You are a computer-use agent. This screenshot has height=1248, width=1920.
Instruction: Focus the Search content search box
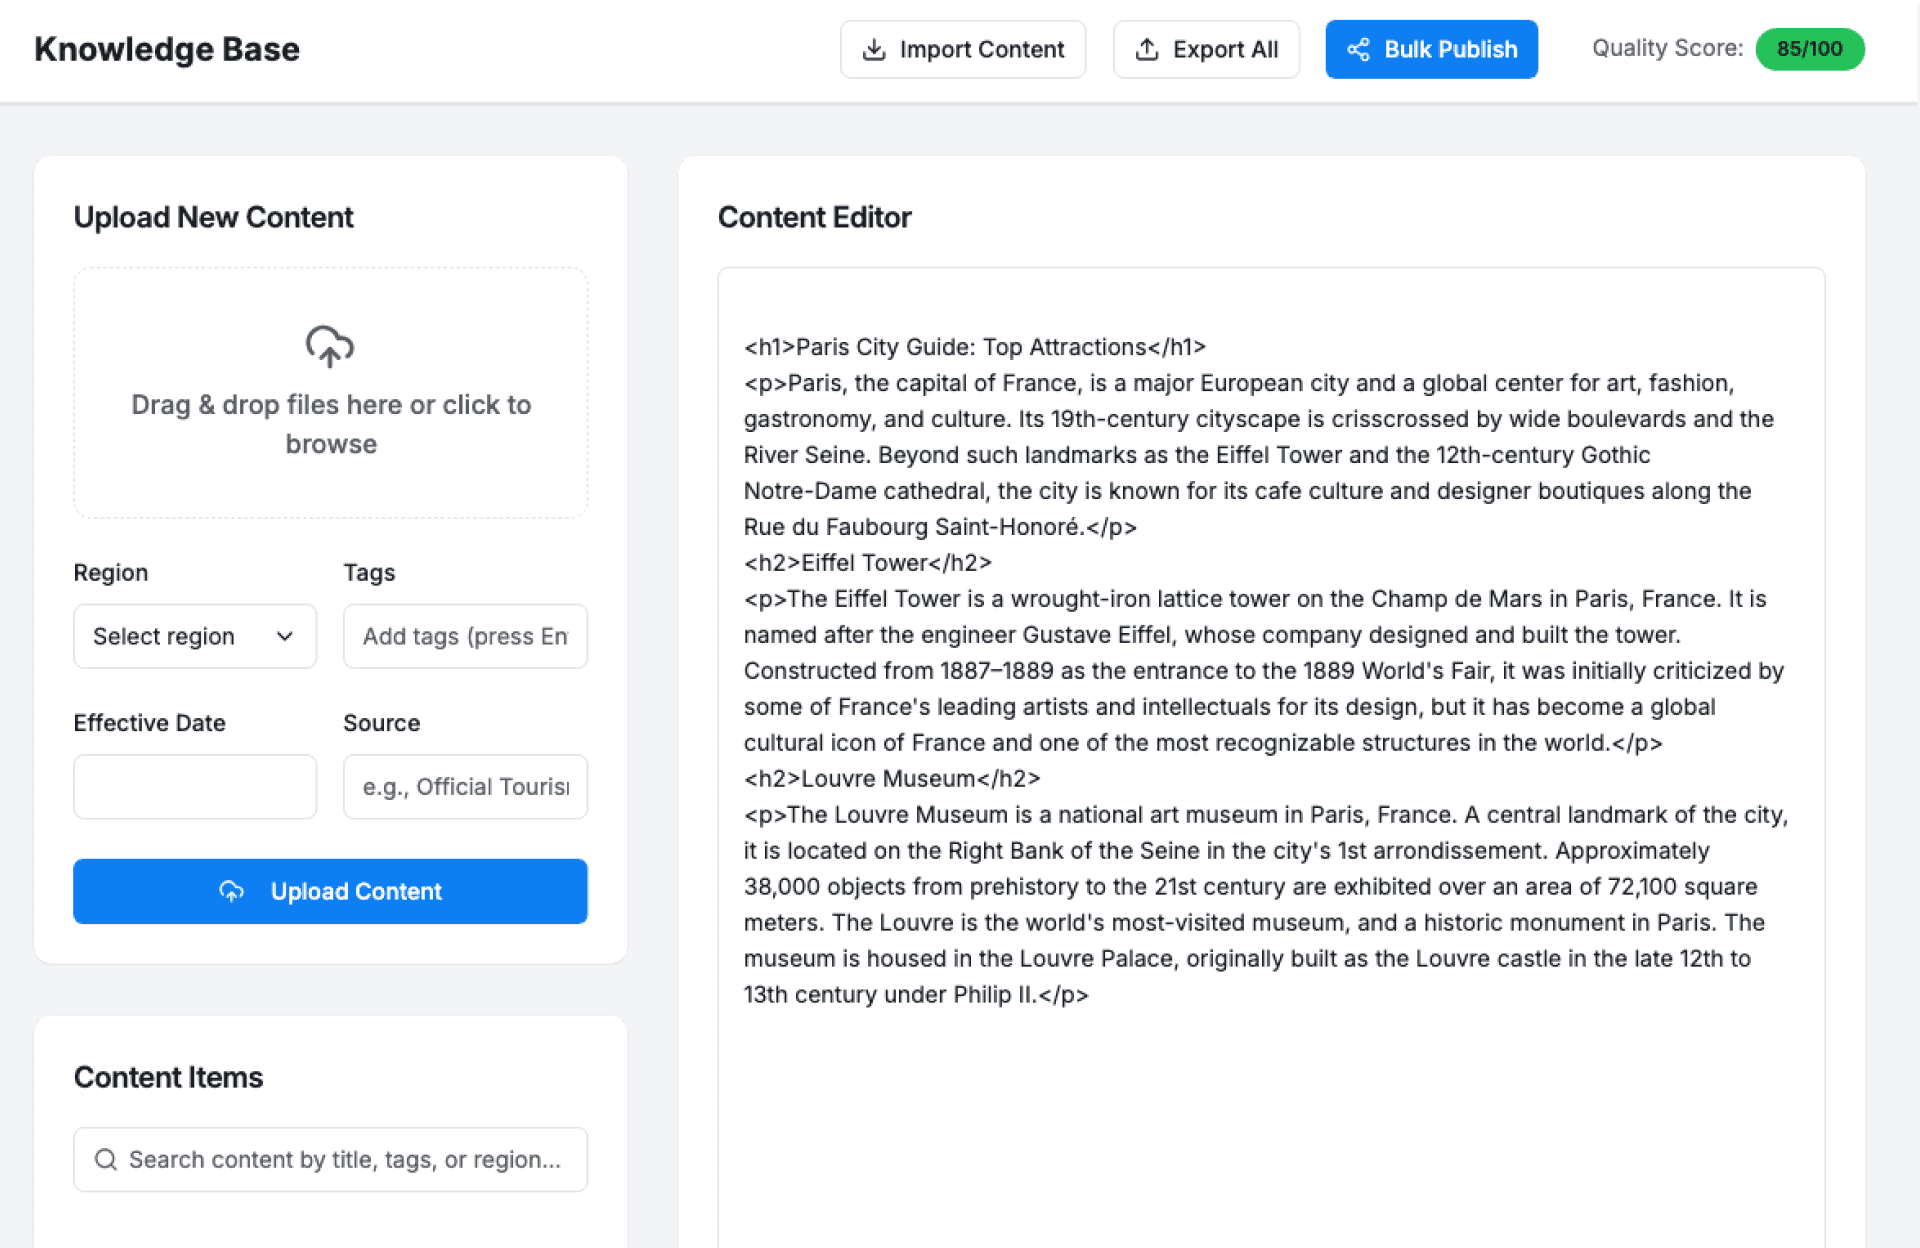345,1159
